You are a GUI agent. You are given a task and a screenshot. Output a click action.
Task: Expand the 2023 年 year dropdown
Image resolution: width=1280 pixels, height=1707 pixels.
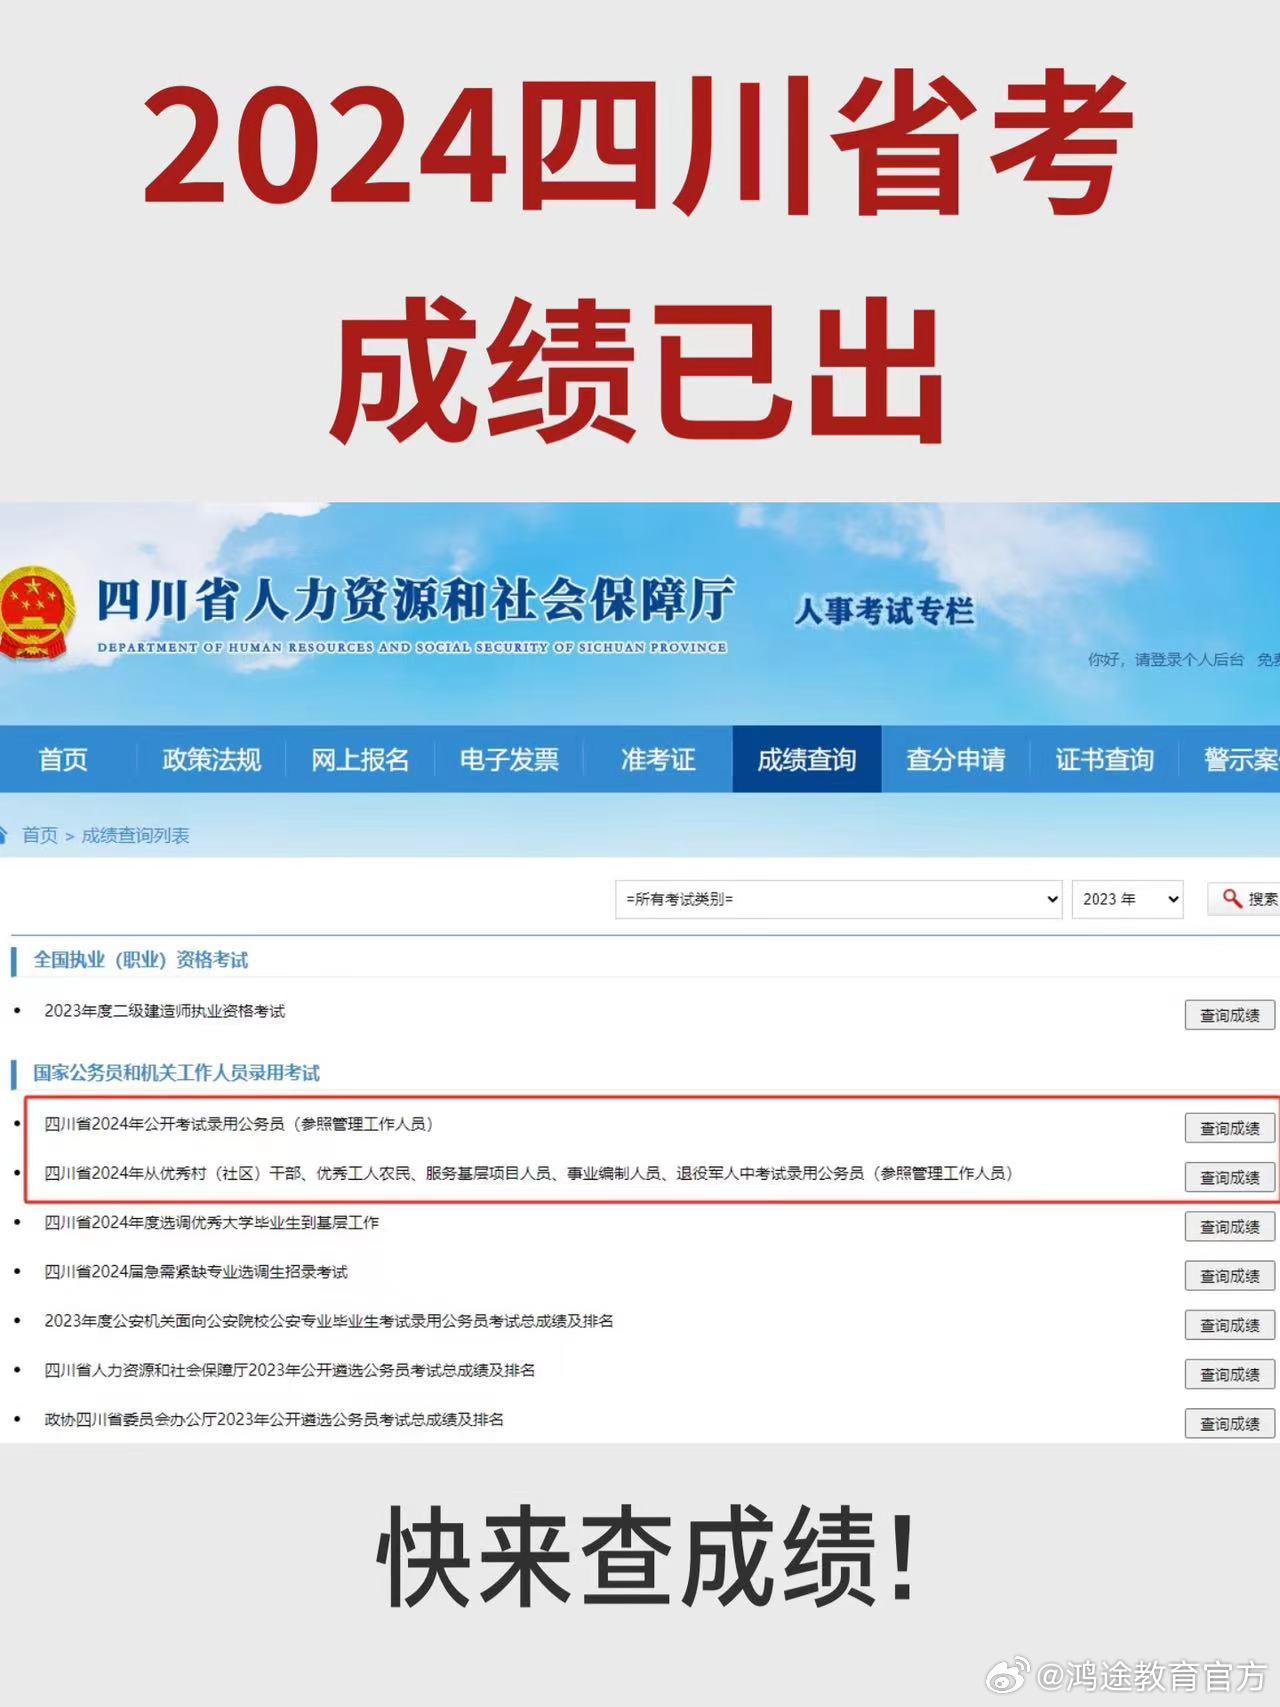tap(1127, 899)
